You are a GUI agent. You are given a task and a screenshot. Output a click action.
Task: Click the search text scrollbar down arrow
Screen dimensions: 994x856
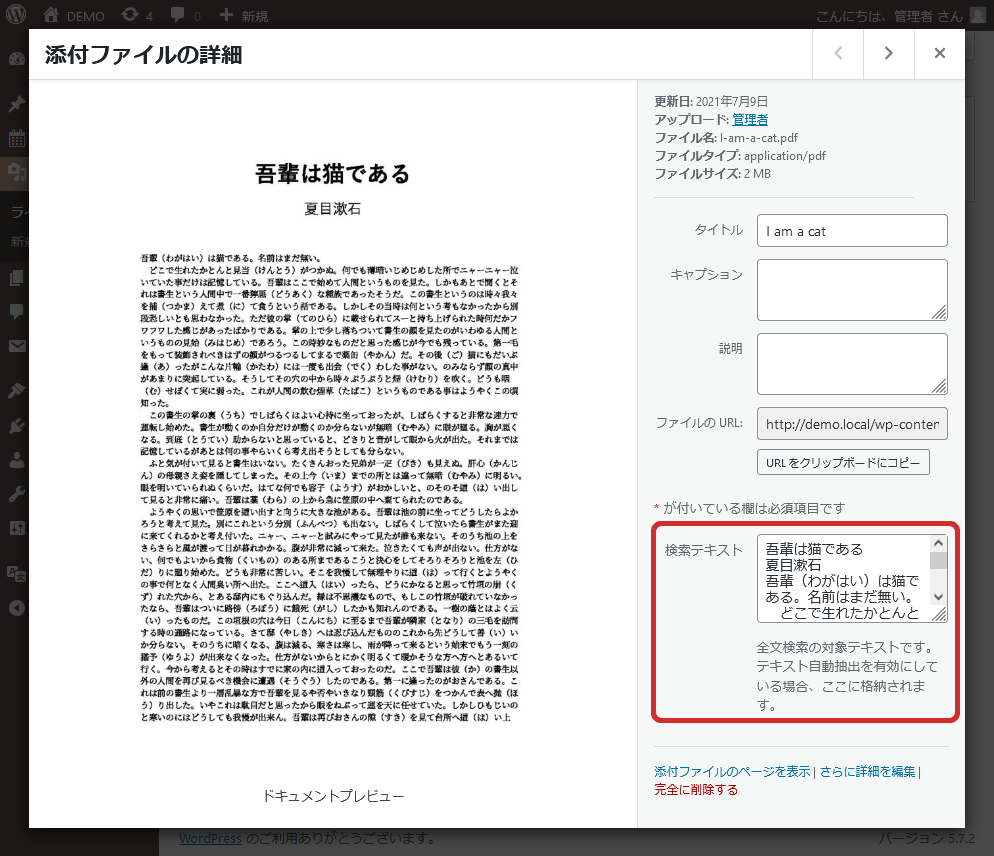(939, 597)
